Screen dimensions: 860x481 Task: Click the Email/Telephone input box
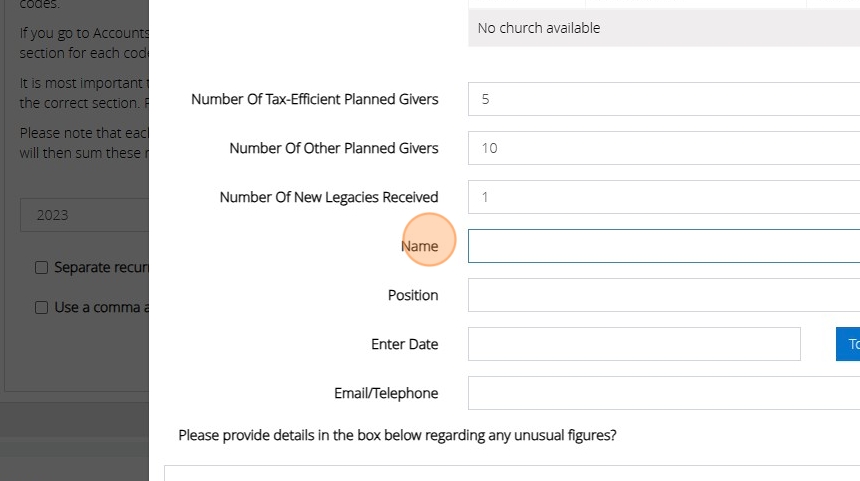(x=663, y=393)
